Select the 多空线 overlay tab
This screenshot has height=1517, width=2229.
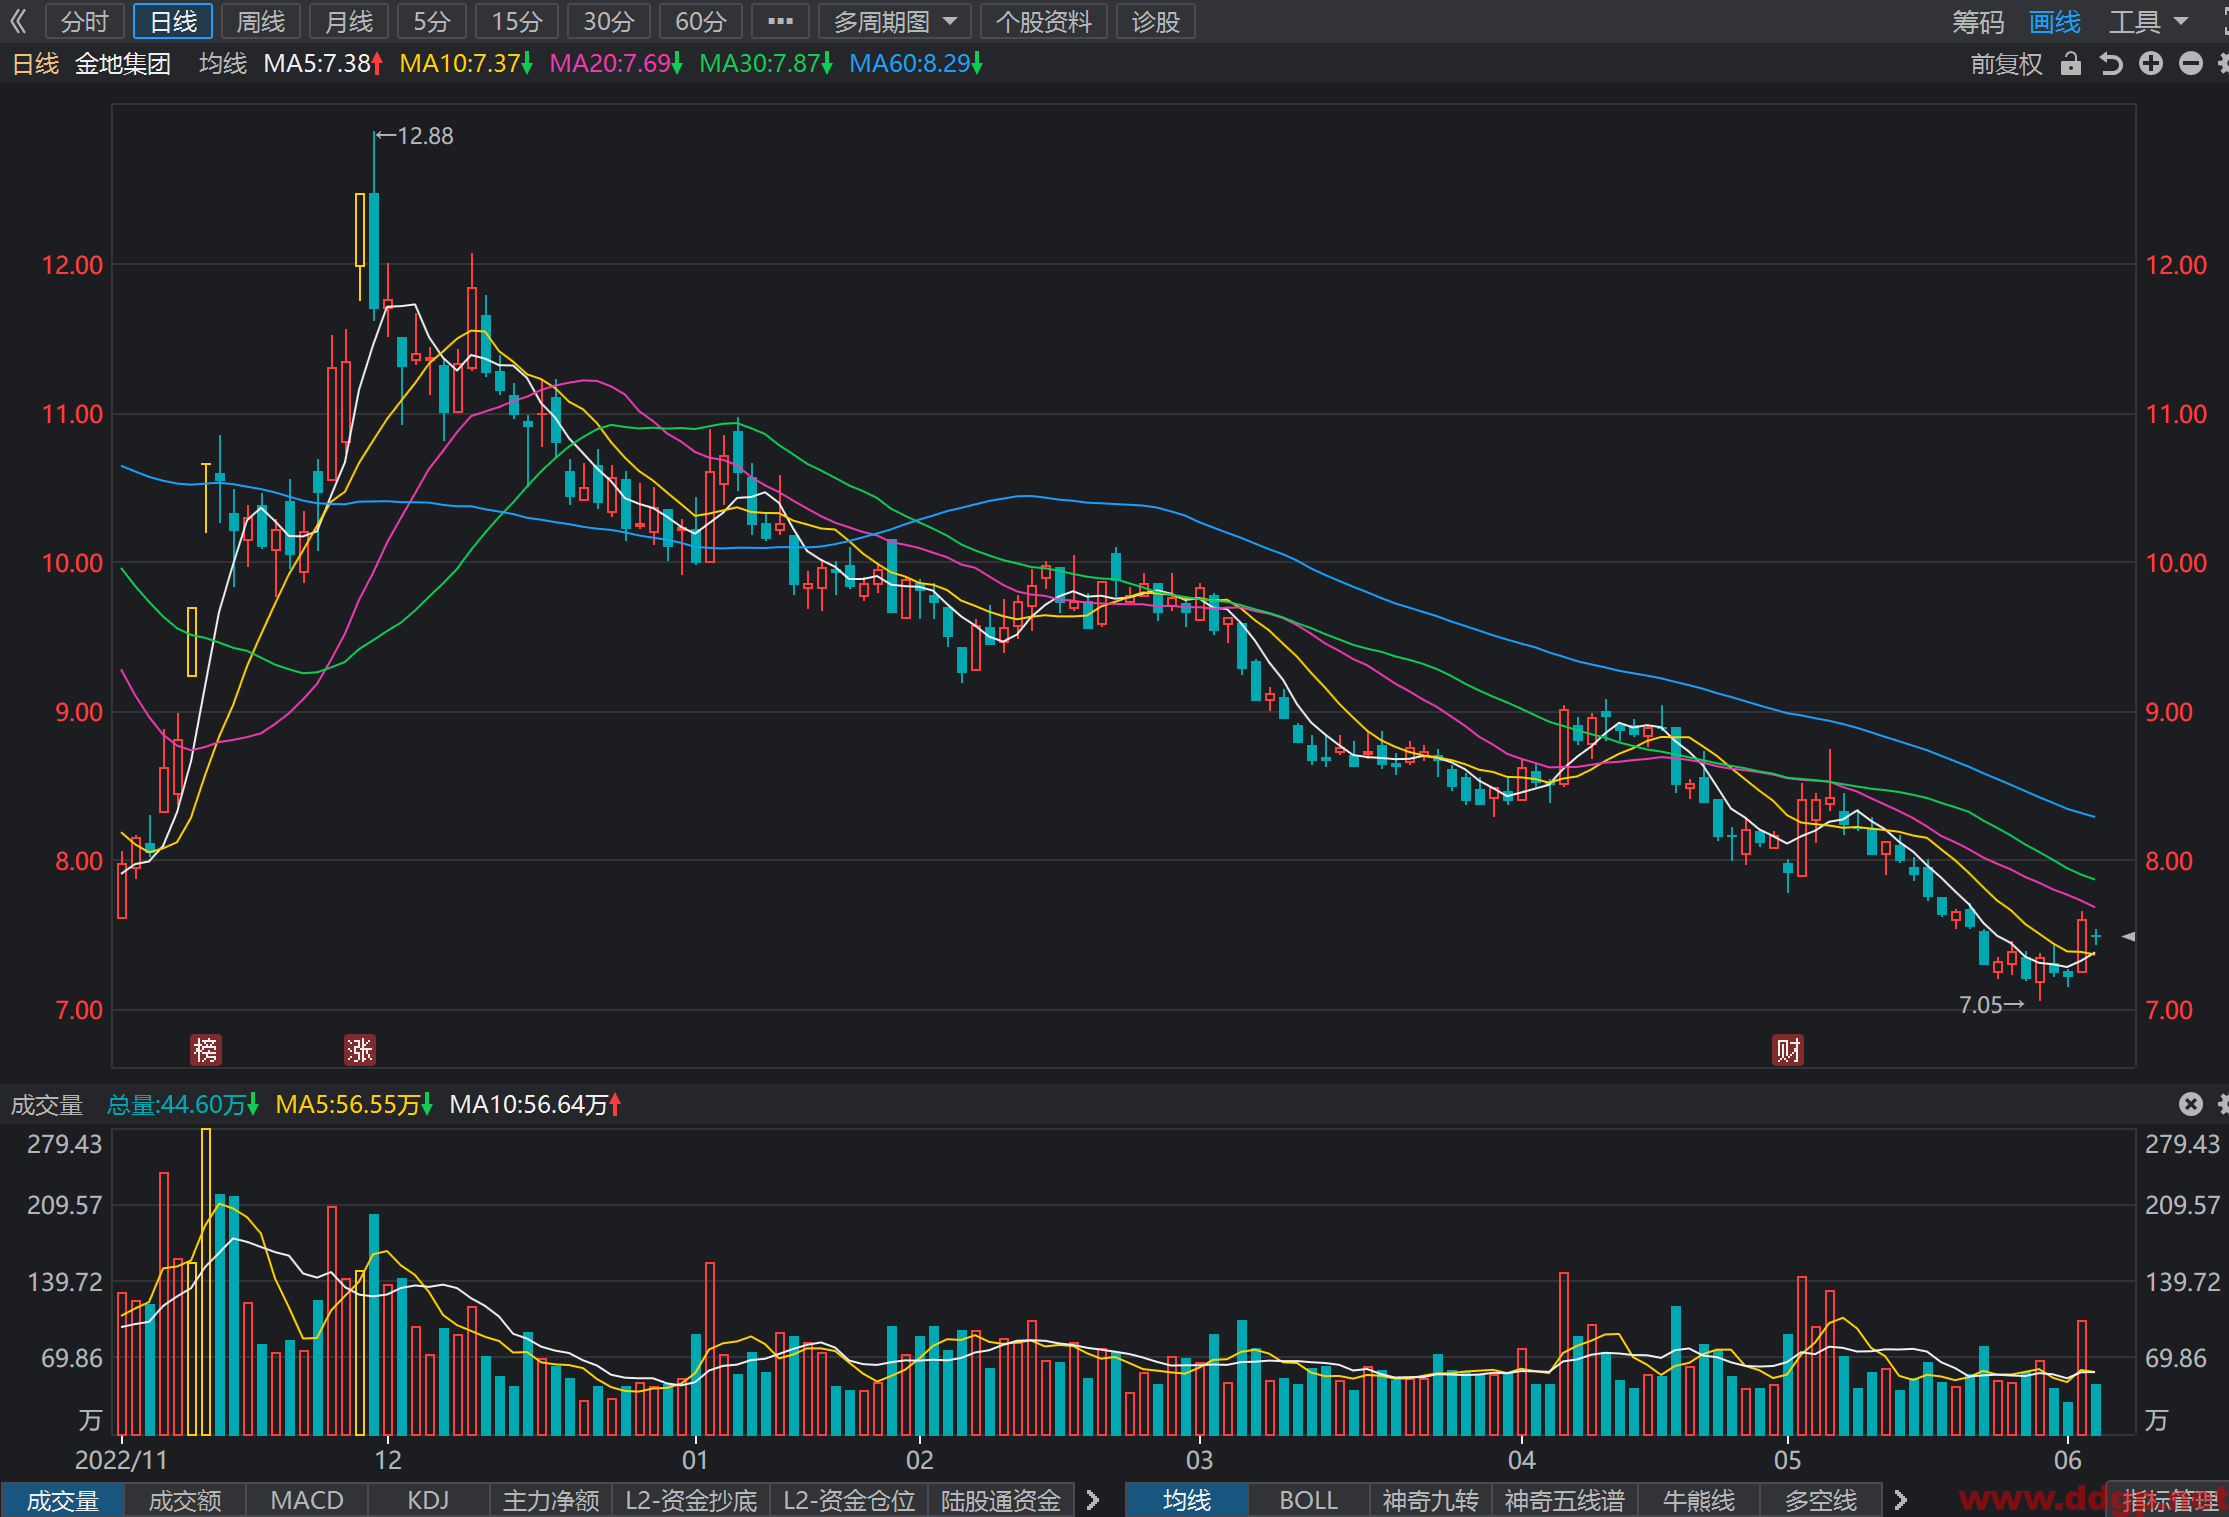[x=1821, y=1500]
